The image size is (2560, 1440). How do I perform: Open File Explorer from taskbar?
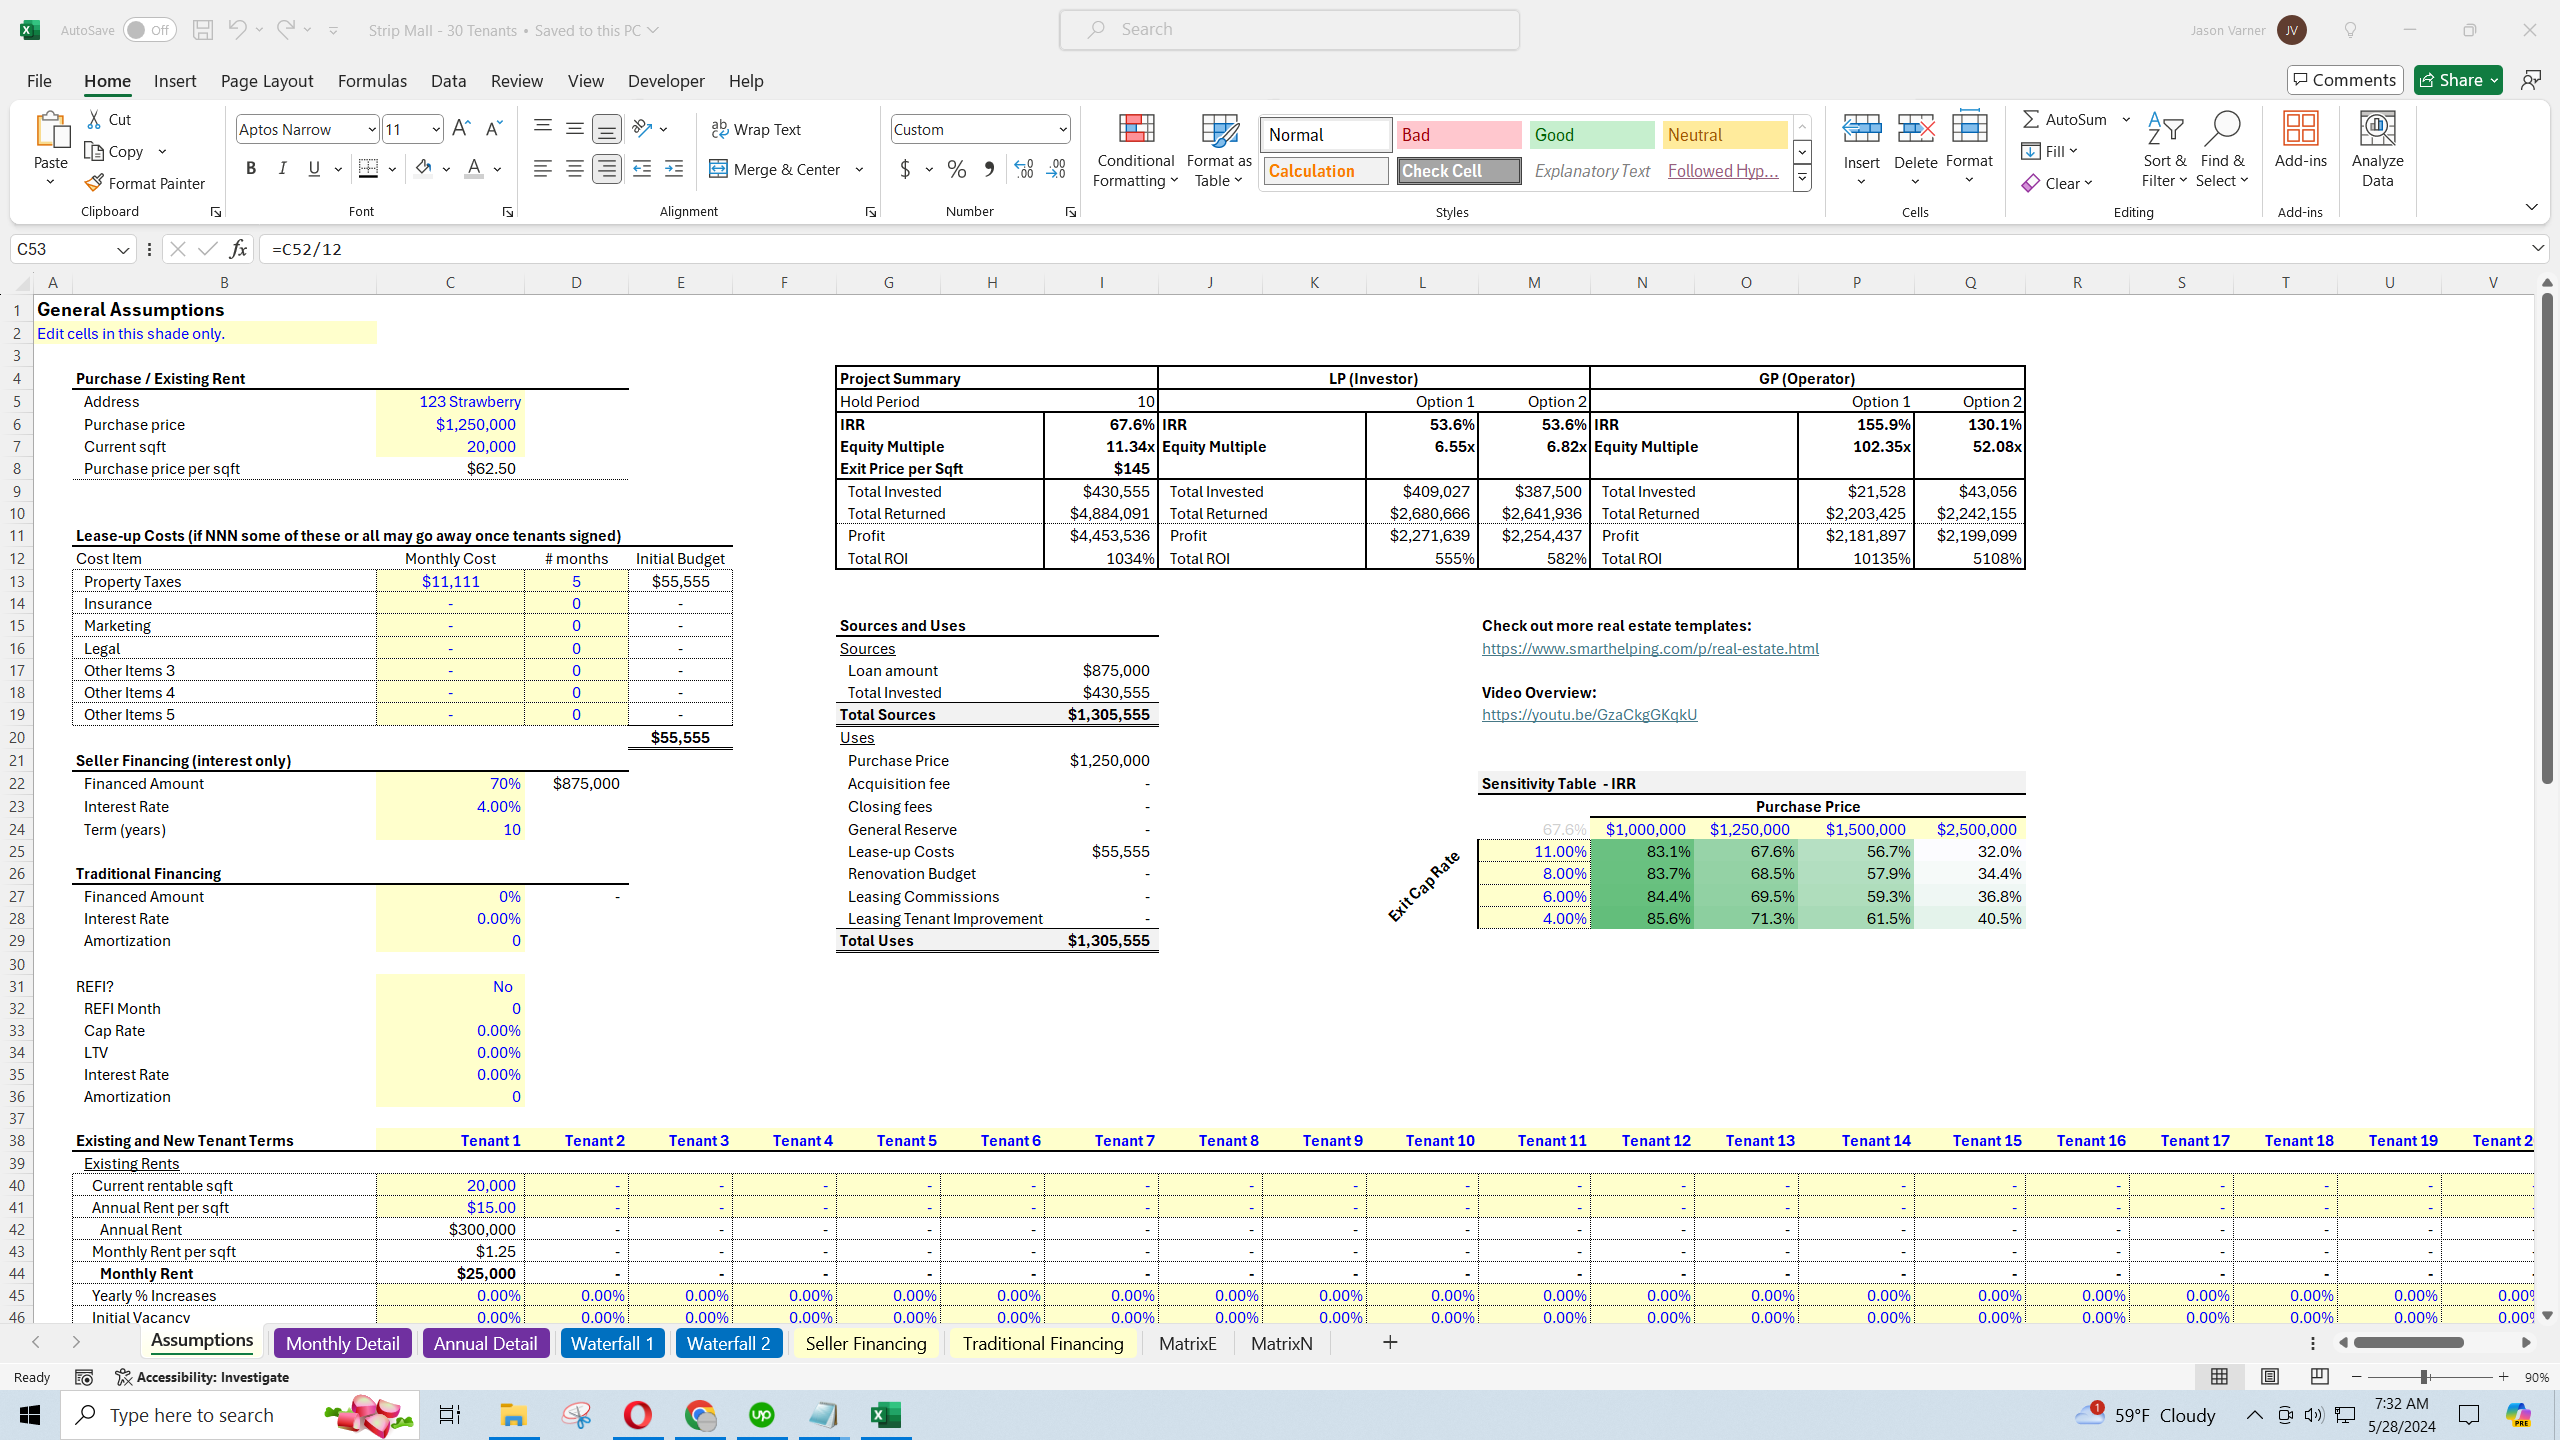pos(513,1415)
